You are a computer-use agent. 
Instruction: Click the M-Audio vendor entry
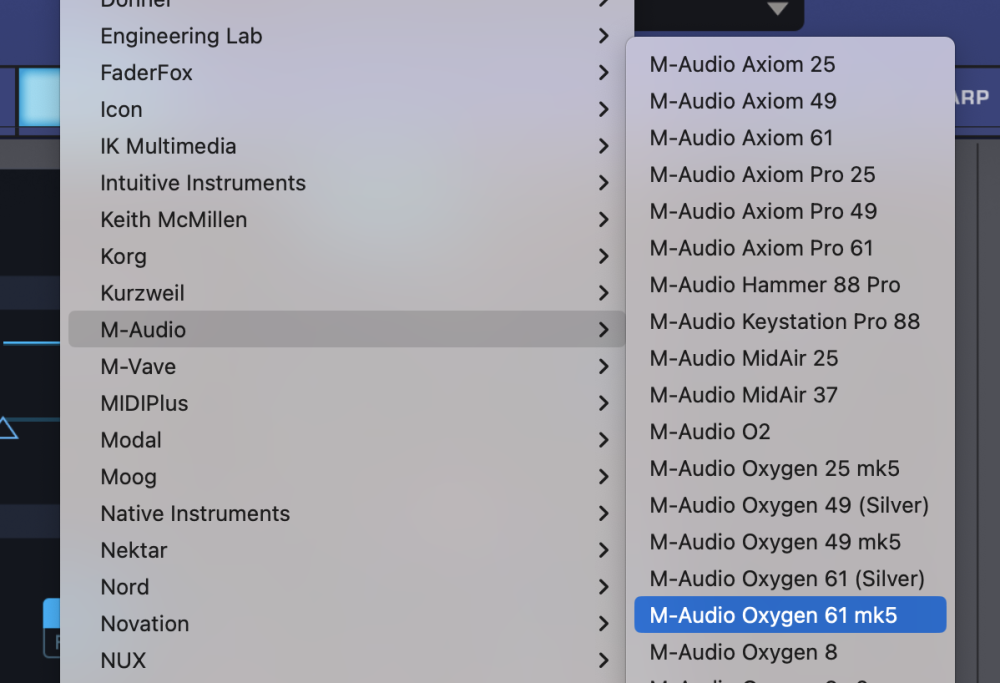point(143,329)
